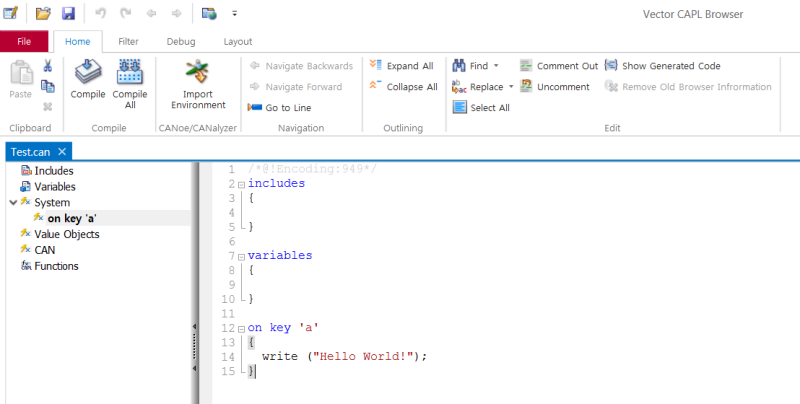Viewport: 800px width, 404px height.
Task: Click Navigate Backwards
Action: [x=301, y=66]
